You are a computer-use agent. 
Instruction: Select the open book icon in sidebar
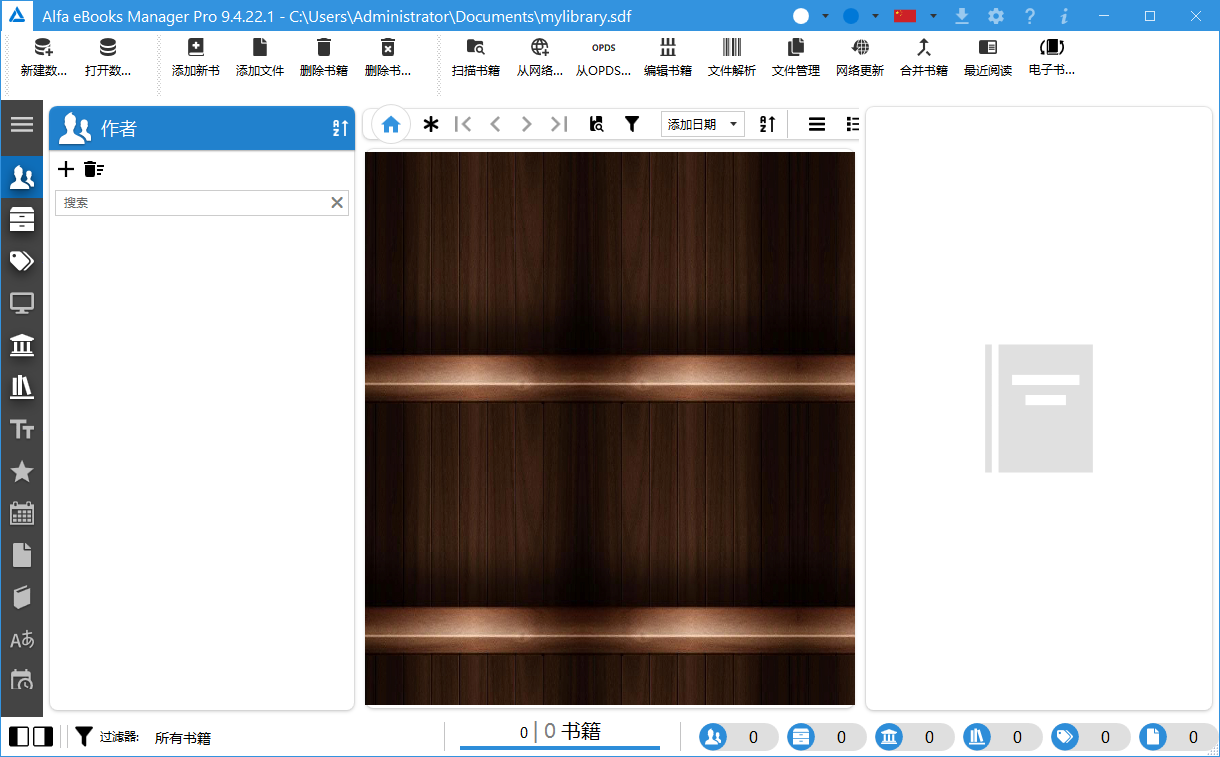pos(22,597)
